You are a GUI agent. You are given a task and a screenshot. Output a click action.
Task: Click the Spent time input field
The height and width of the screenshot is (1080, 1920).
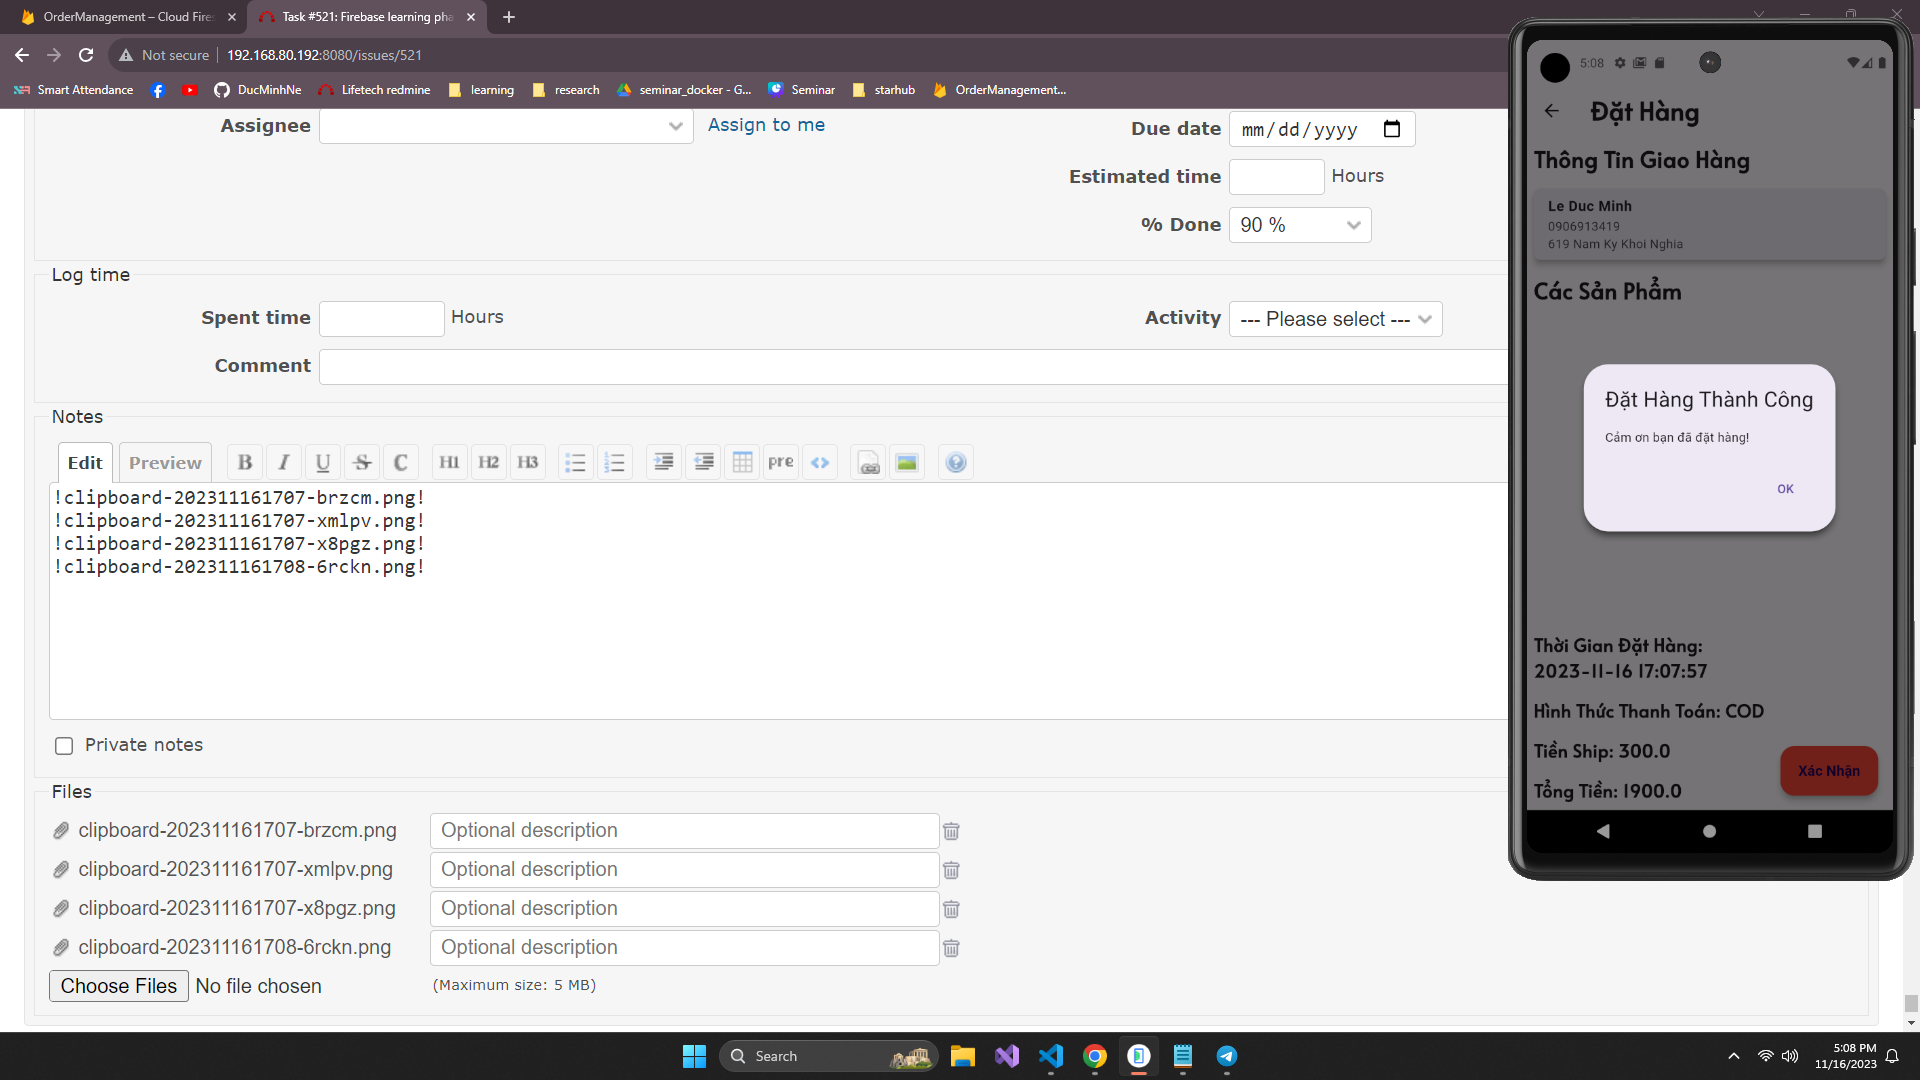[381, 318]
